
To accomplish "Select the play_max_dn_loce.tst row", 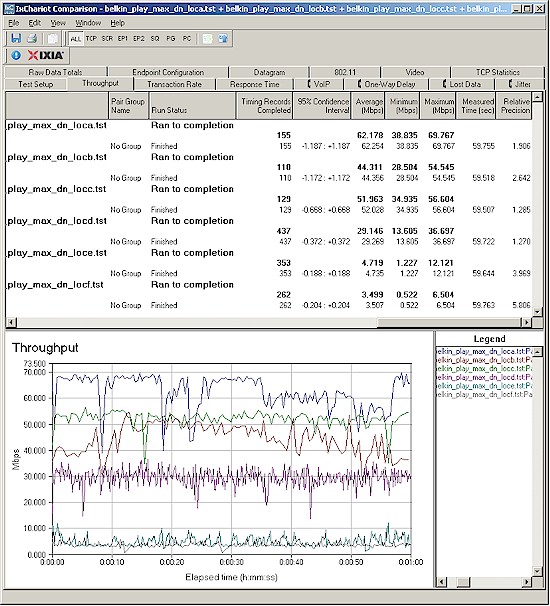I will tap(269, 253).
